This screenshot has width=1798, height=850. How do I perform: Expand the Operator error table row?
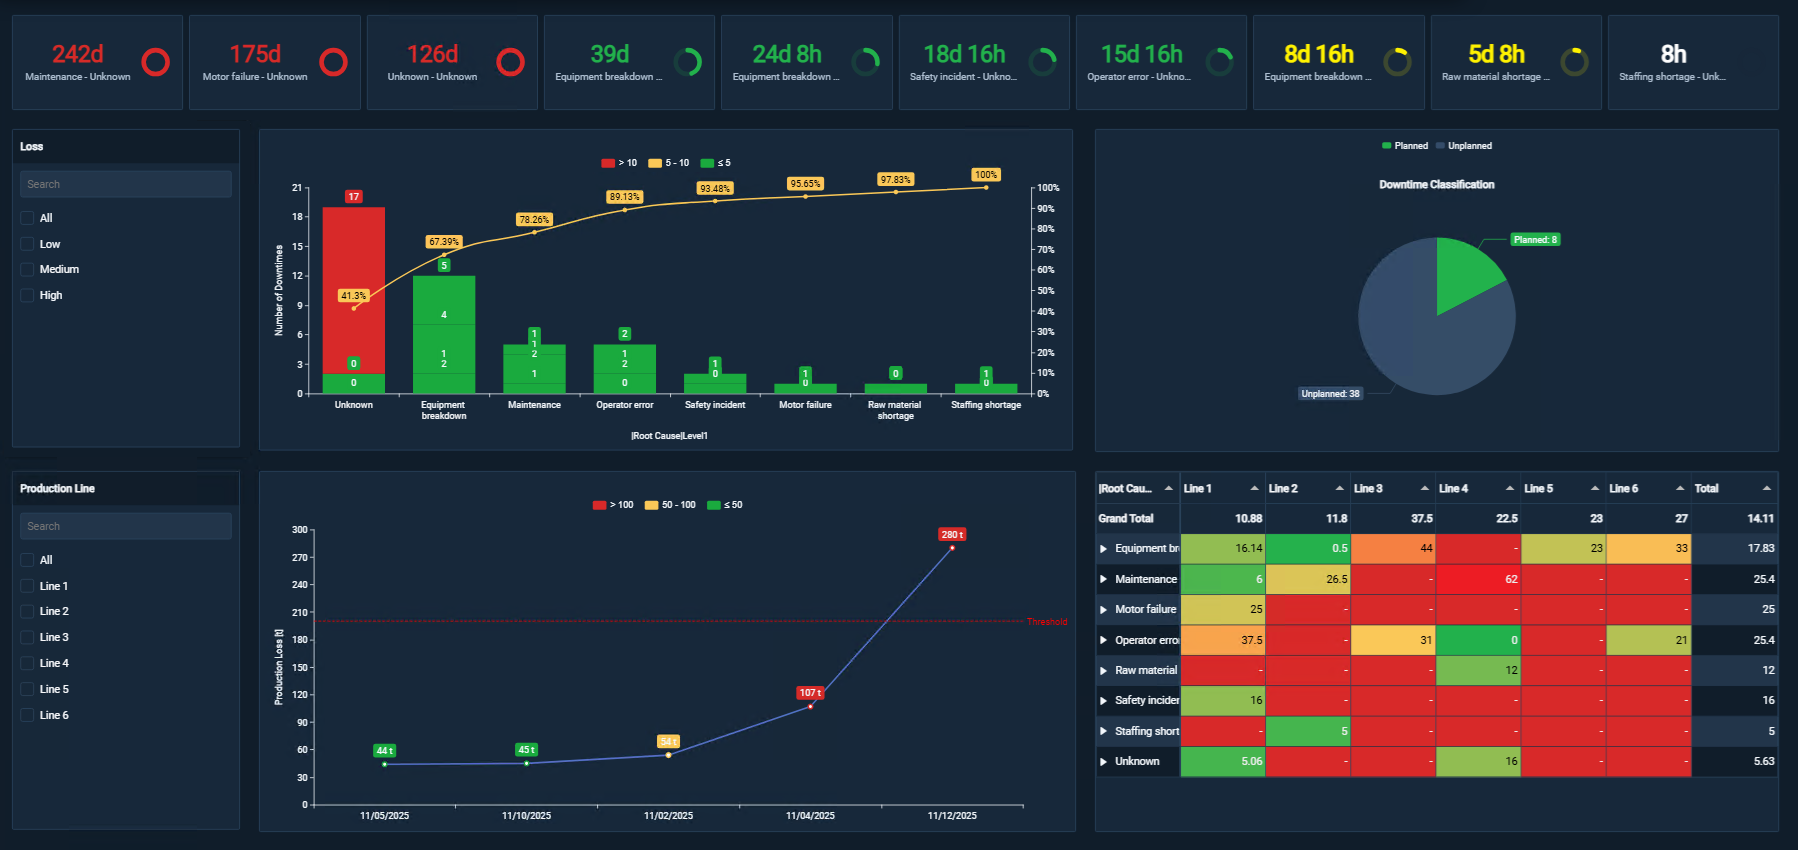click(1103, 640)
